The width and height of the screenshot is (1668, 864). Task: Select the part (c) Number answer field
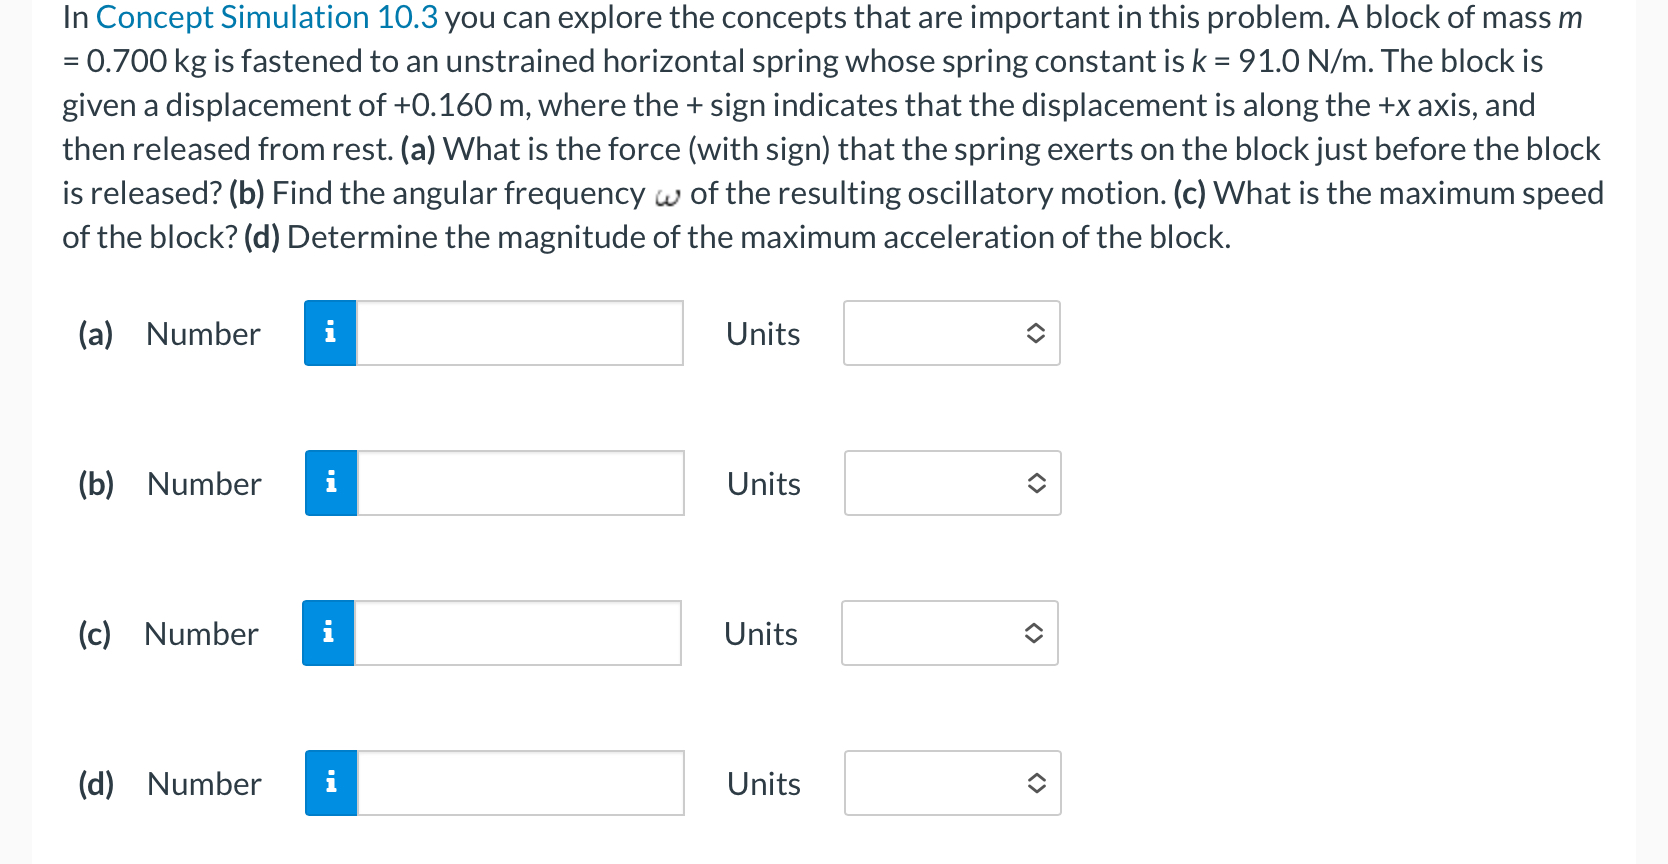click(518, 633)
